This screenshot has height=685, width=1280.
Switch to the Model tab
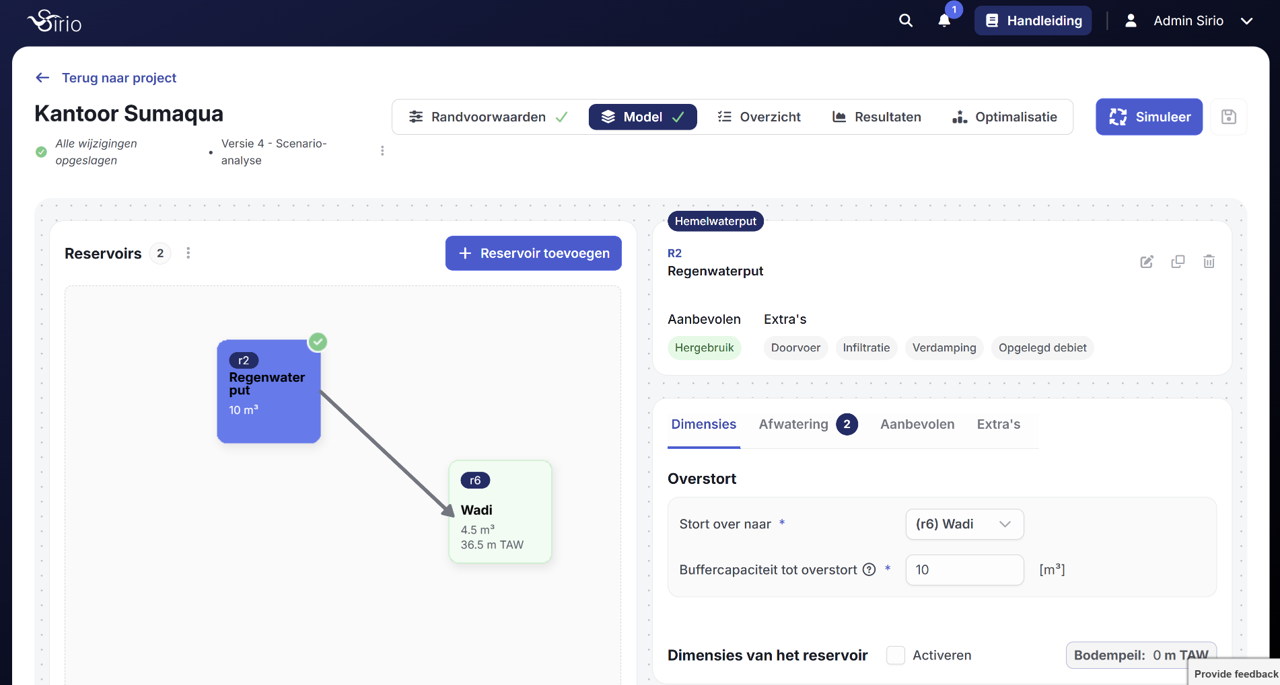[643, 117]
